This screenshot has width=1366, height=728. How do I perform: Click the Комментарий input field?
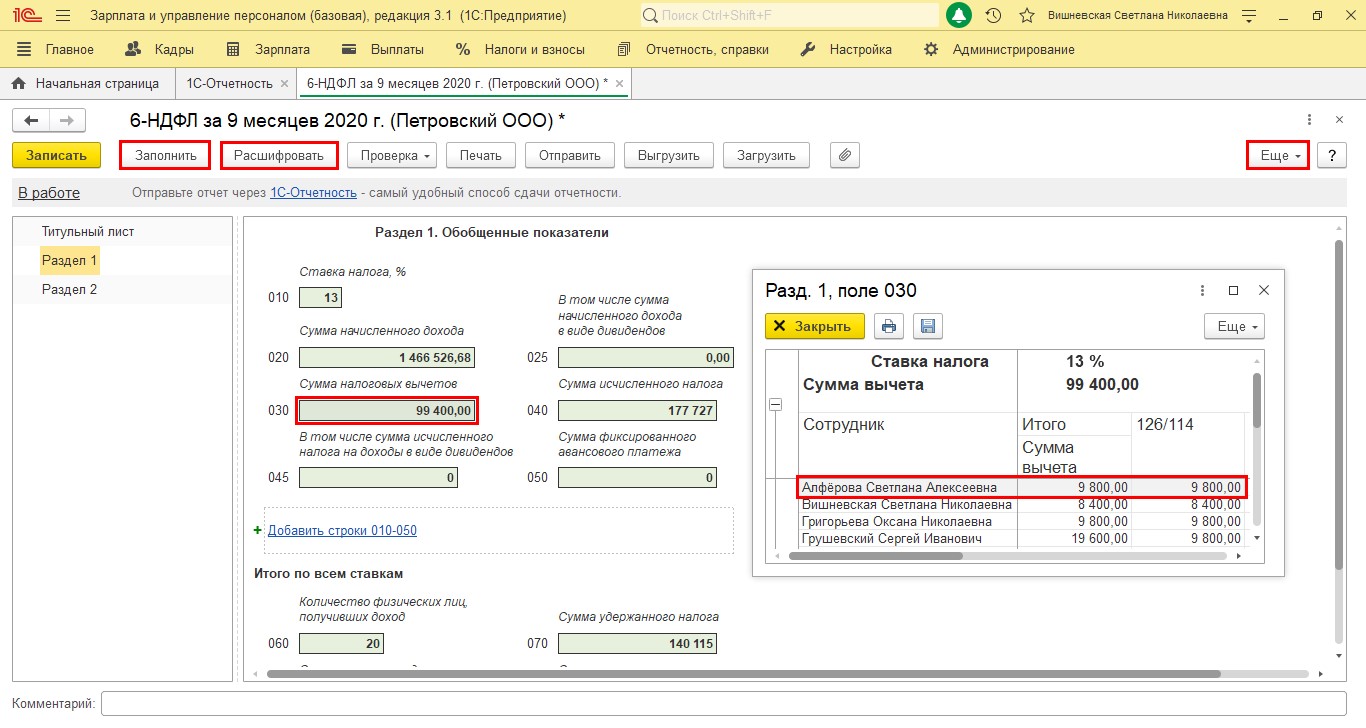[723, 704]
